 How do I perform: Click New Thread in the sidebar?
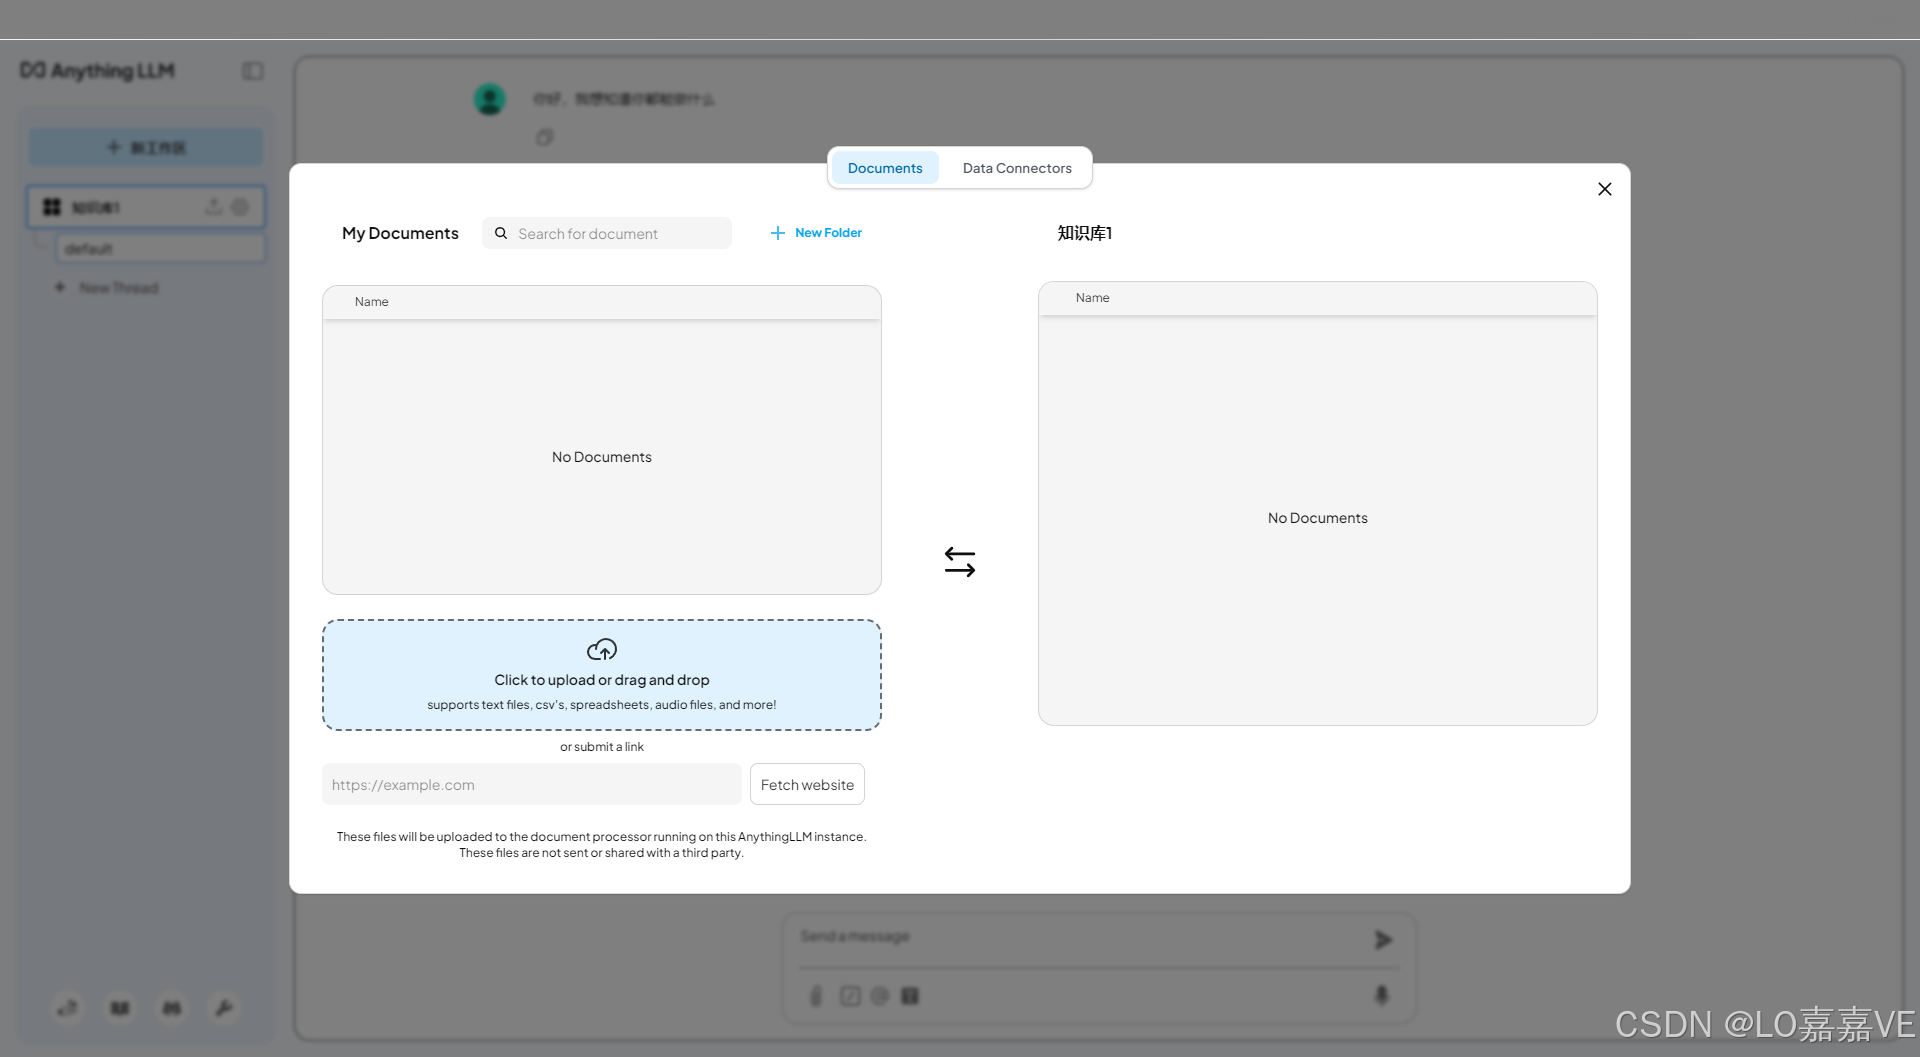click(x=119, y=288)
